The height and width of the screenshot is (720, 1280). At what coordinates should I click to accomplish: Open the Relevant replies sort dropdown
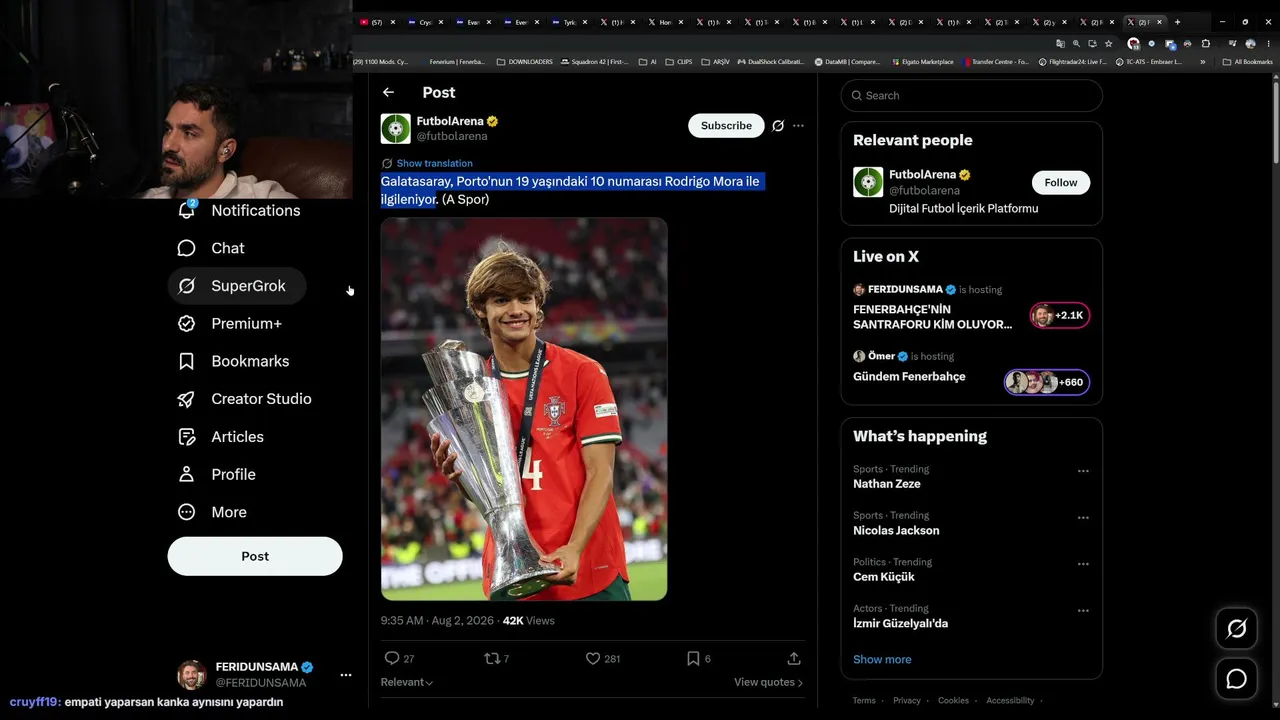407,682
